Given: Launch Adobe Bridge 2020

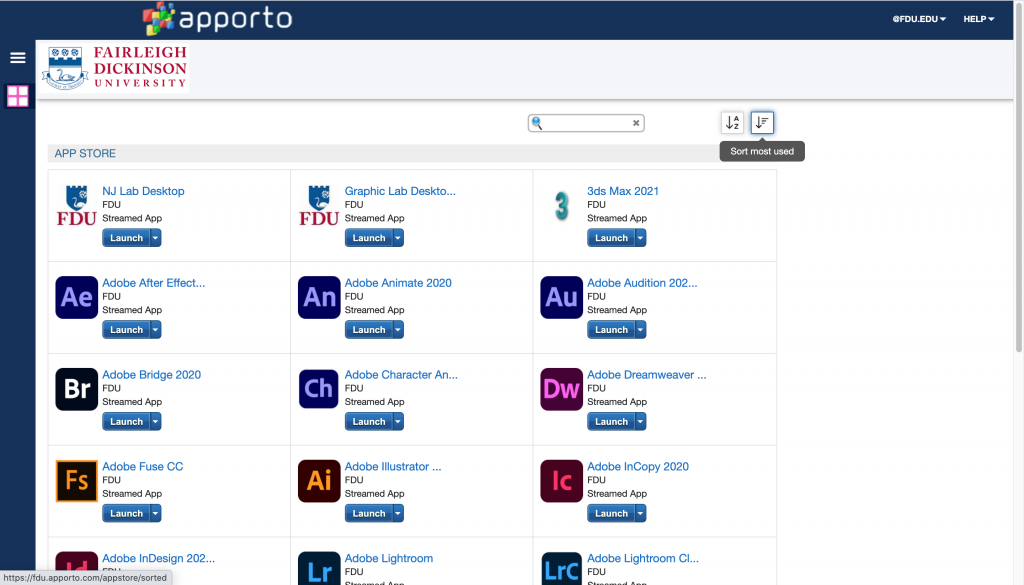Looking at the screenshot, I should point(126,422).
